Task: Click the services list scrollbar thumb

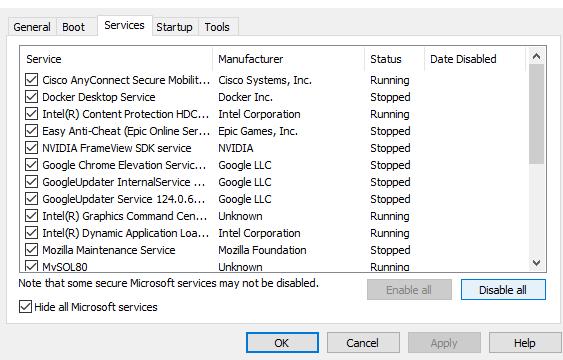Action: tap(536, 114)
